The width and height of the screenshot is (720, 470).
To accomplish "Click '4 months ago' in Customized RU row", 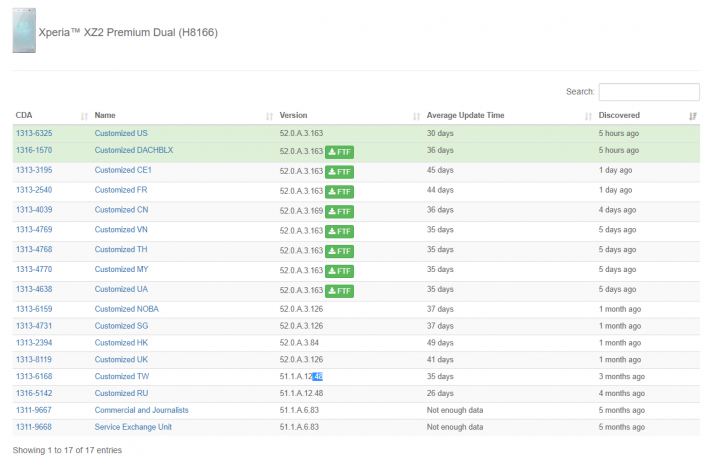I will (x=622, y=393).
